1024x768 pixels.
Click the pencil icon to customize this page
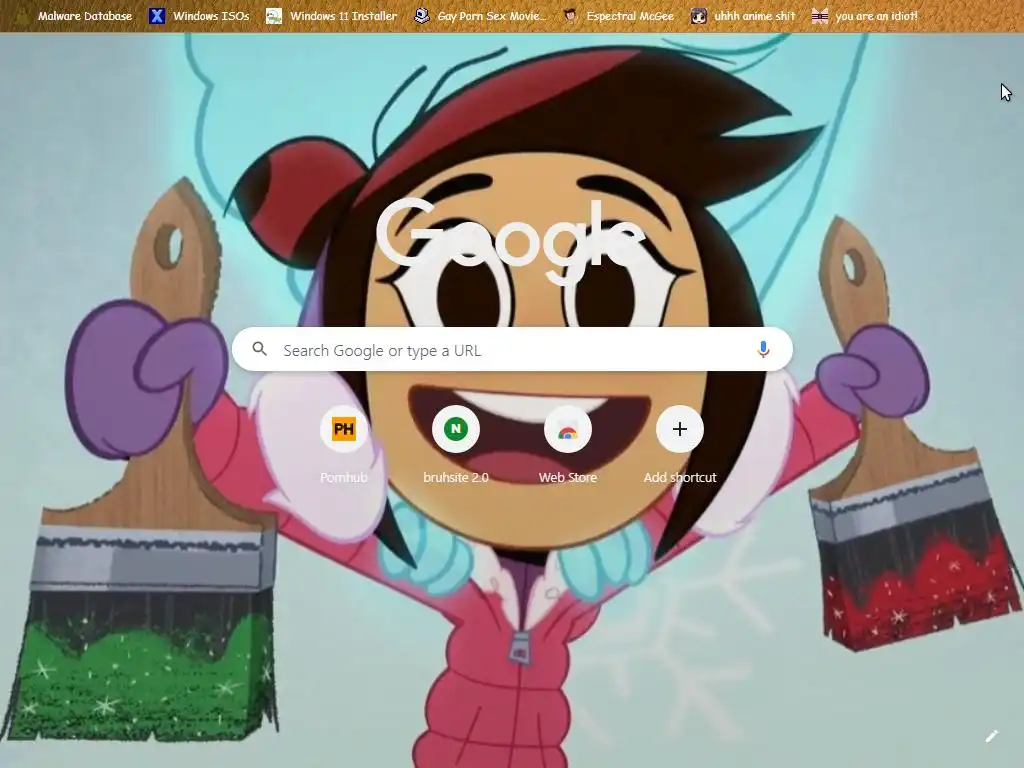[x=992, y=737]
